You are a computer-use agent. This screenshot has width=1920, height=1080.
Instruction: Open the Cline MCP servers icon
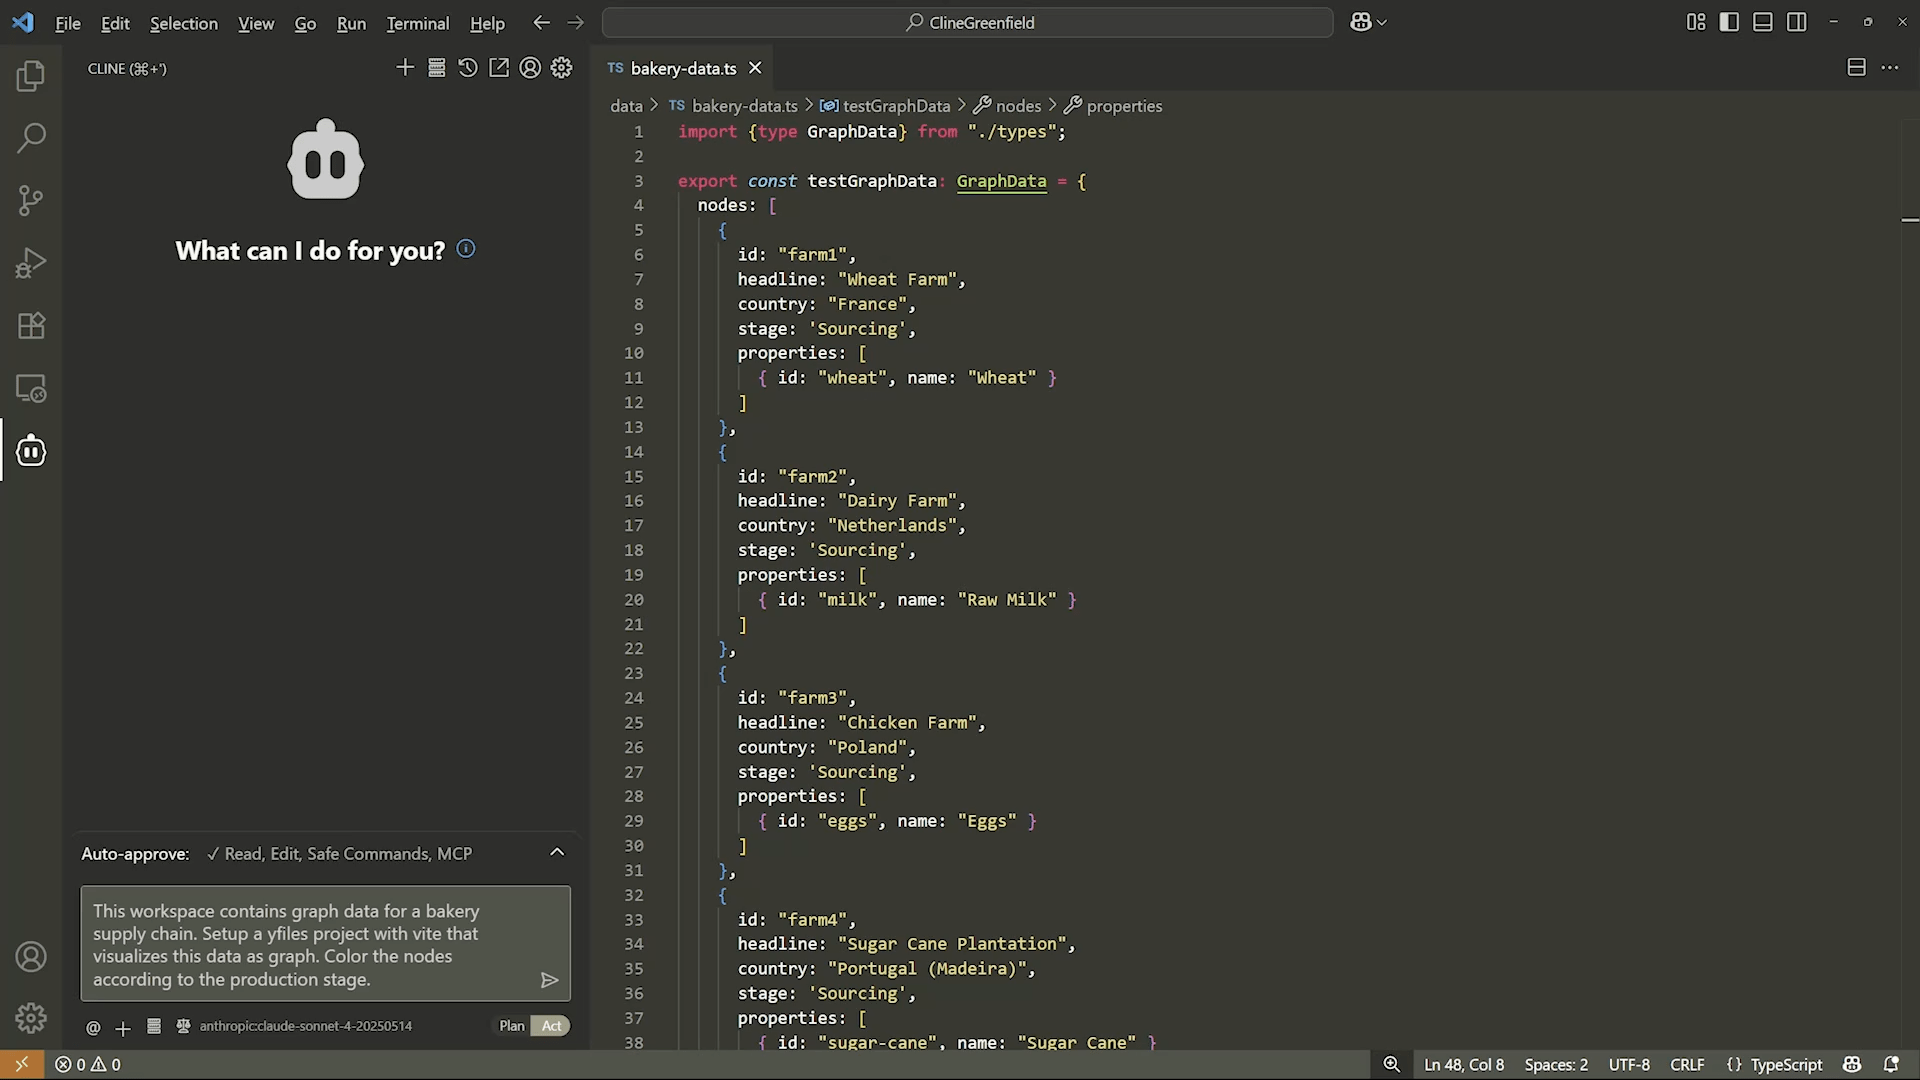pyautogui.click(x=437, y=68)
